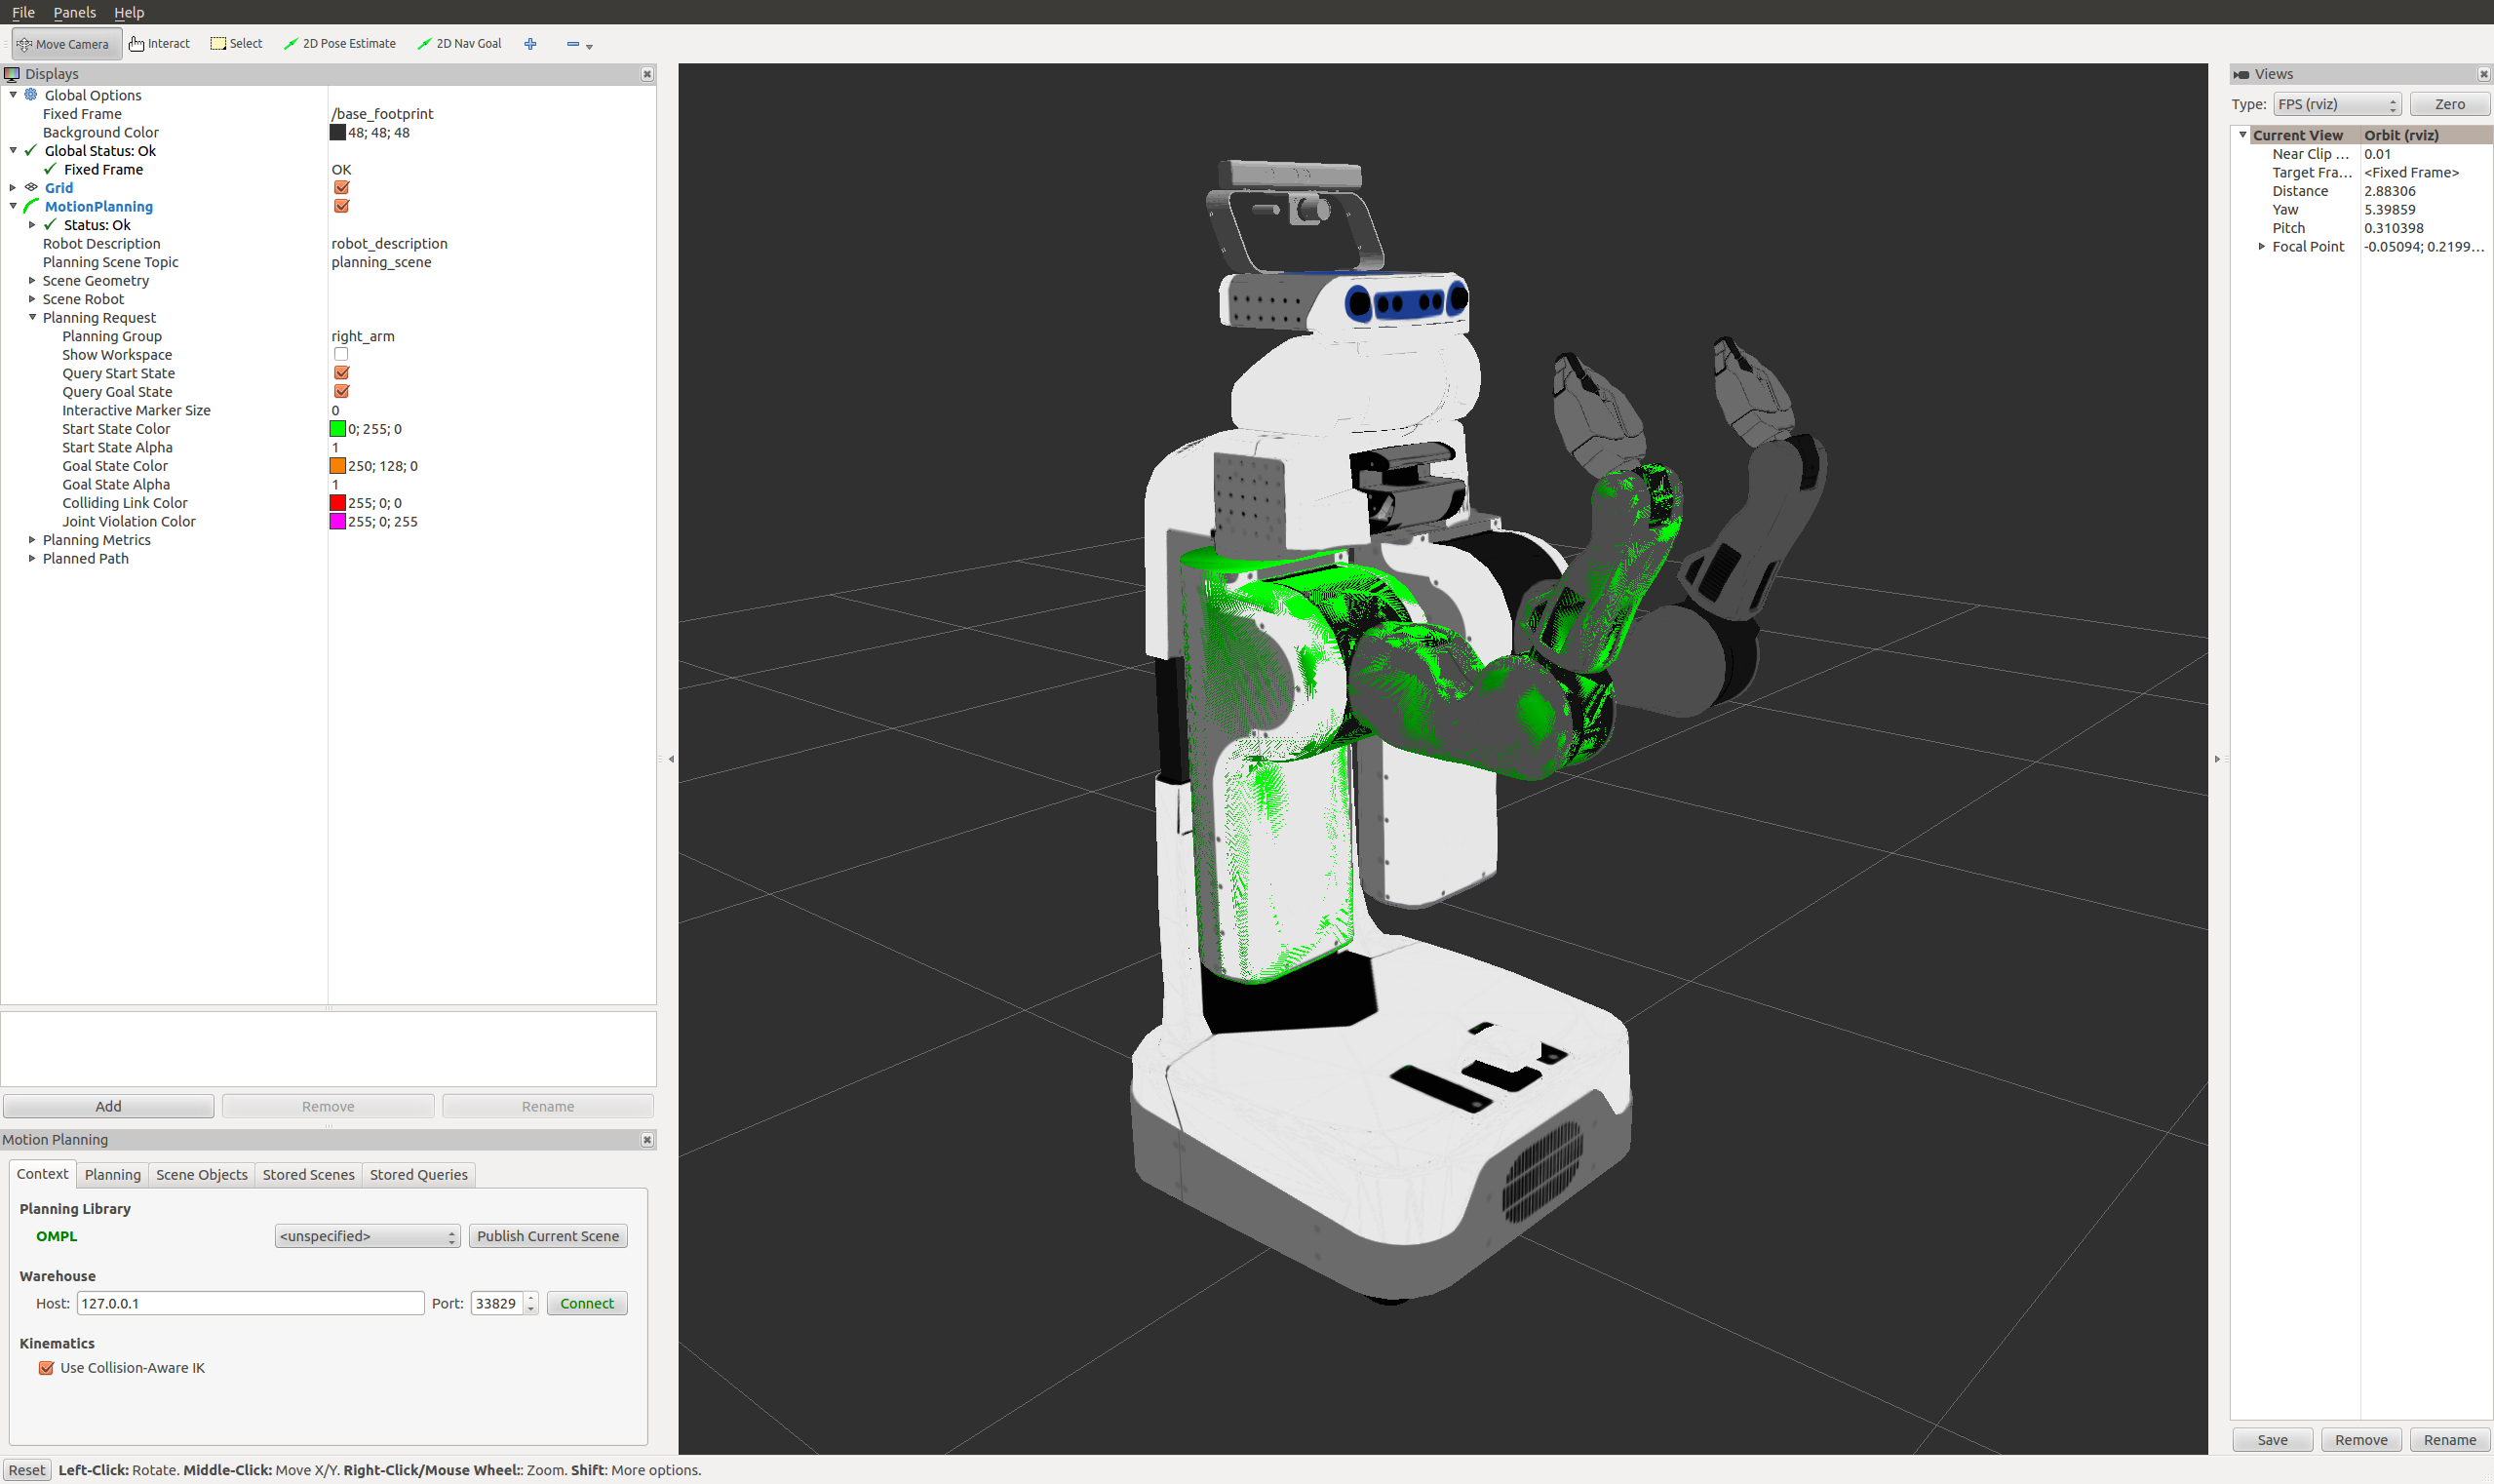Click the blue plus add-tool icon
The image size is (2494, 1484).
pyautogui.click(x=531, y=44)
